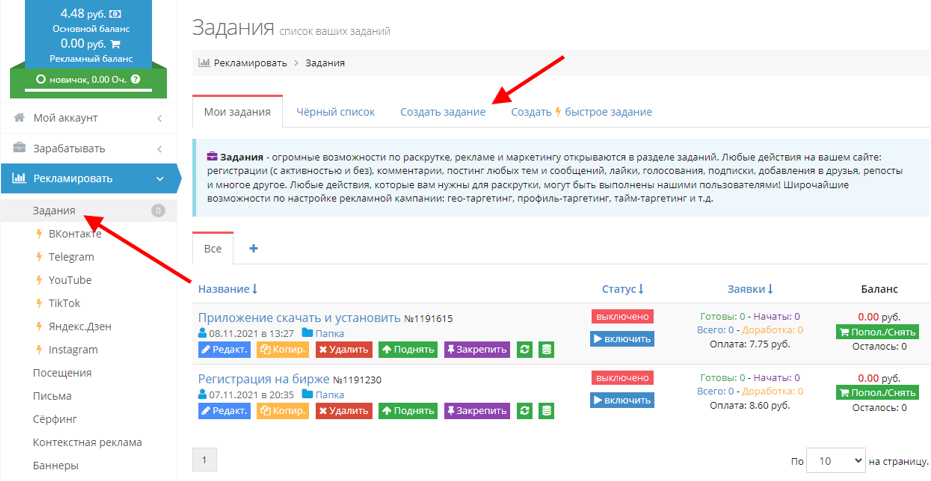Image resolution: width=931 pixels, height=481 pixels.
Task: Switch to the Мои задания tab
Action: tap(238, 112)
